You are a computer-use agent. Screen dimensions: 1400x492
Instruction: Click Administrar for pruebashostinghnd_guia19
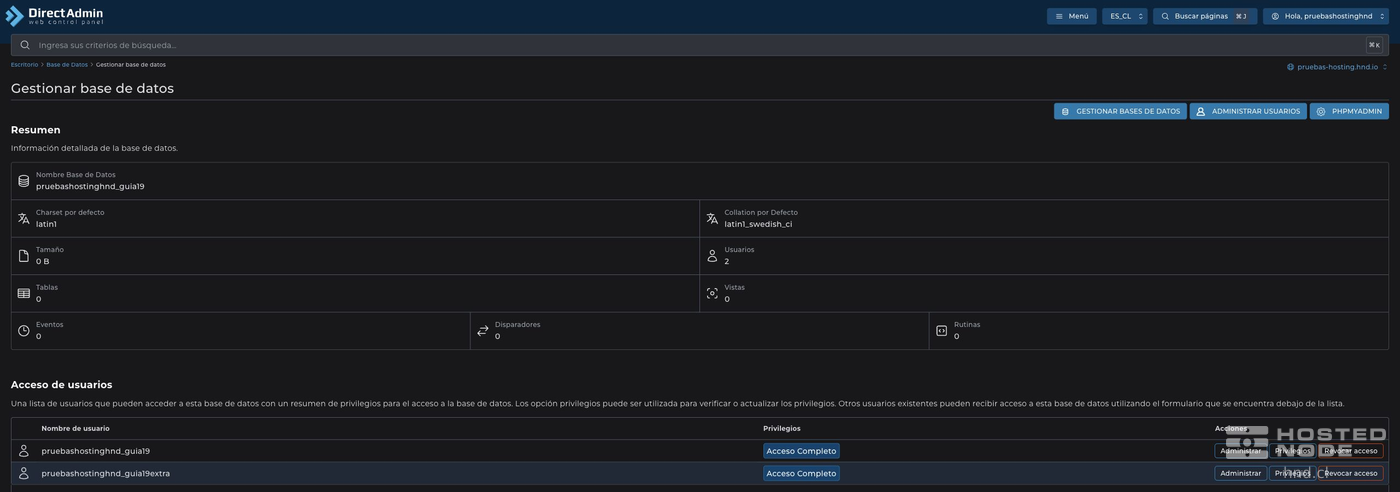[x=1240, y=451]
